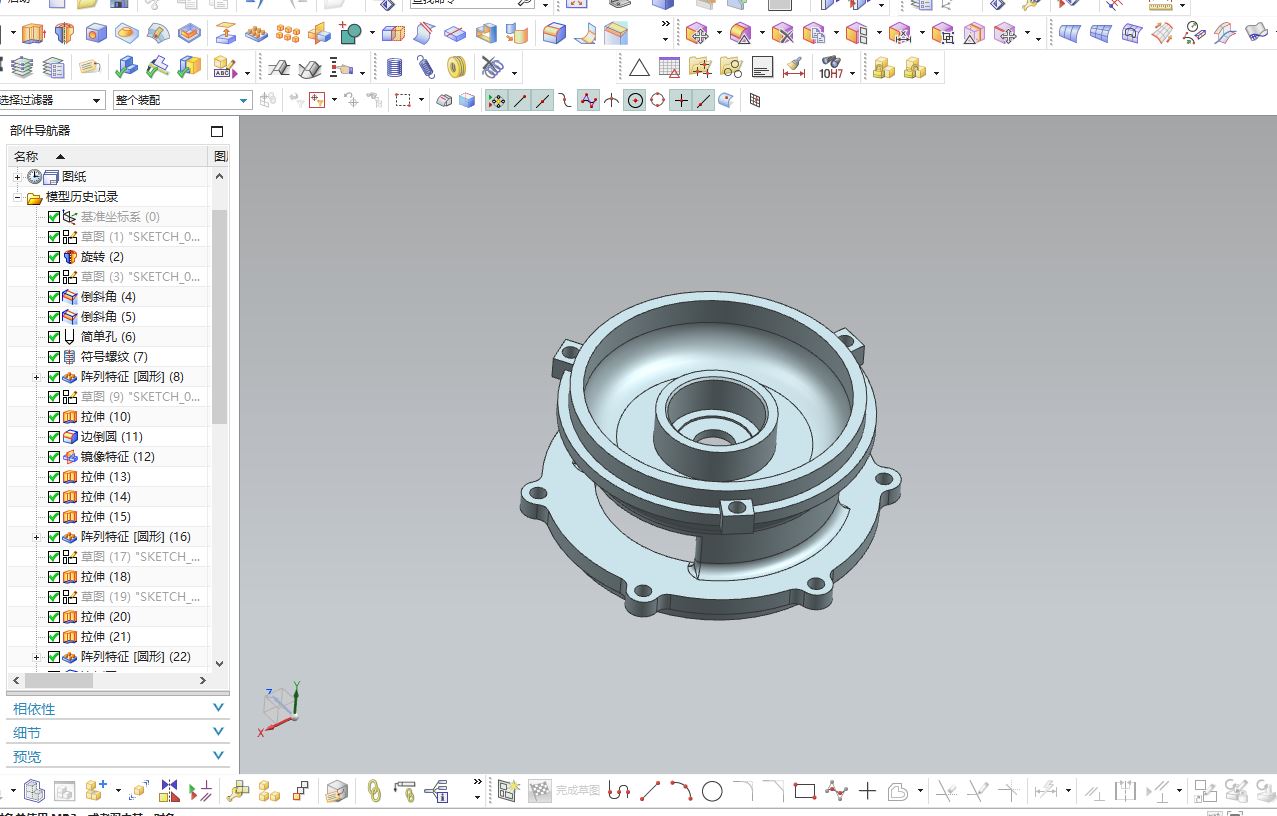Toggle the arc center snap point icon
This screenshot has width=1277, height=816.
point(635,100)
